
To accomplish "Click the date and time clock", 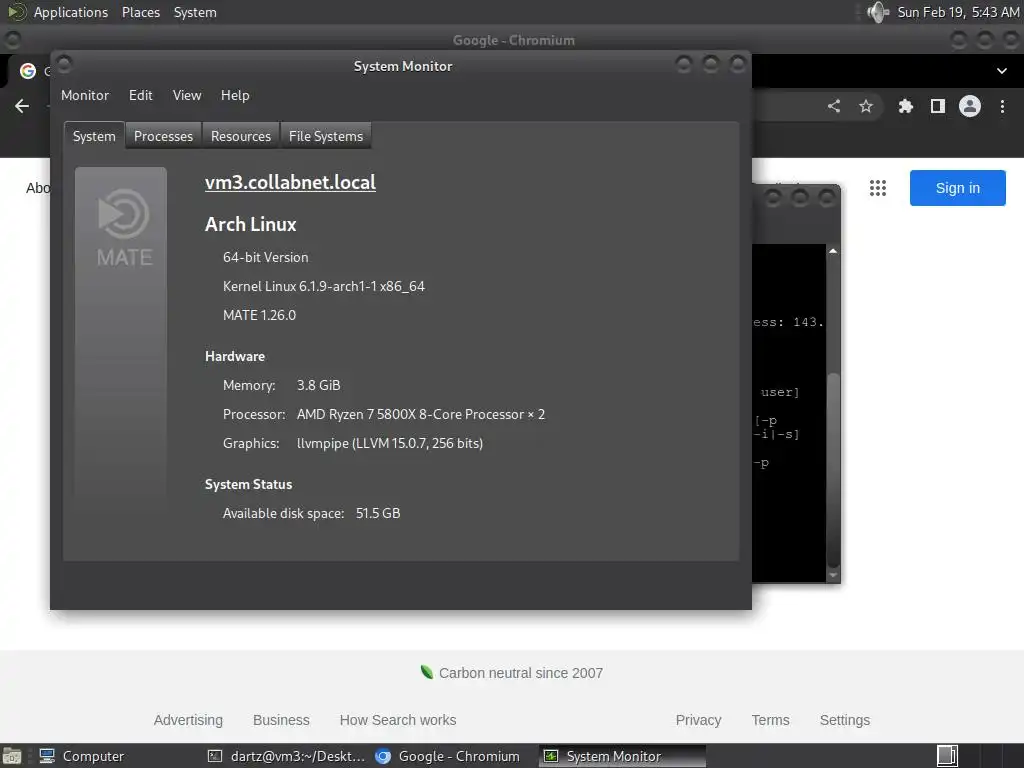I will [x=957, y=12].
